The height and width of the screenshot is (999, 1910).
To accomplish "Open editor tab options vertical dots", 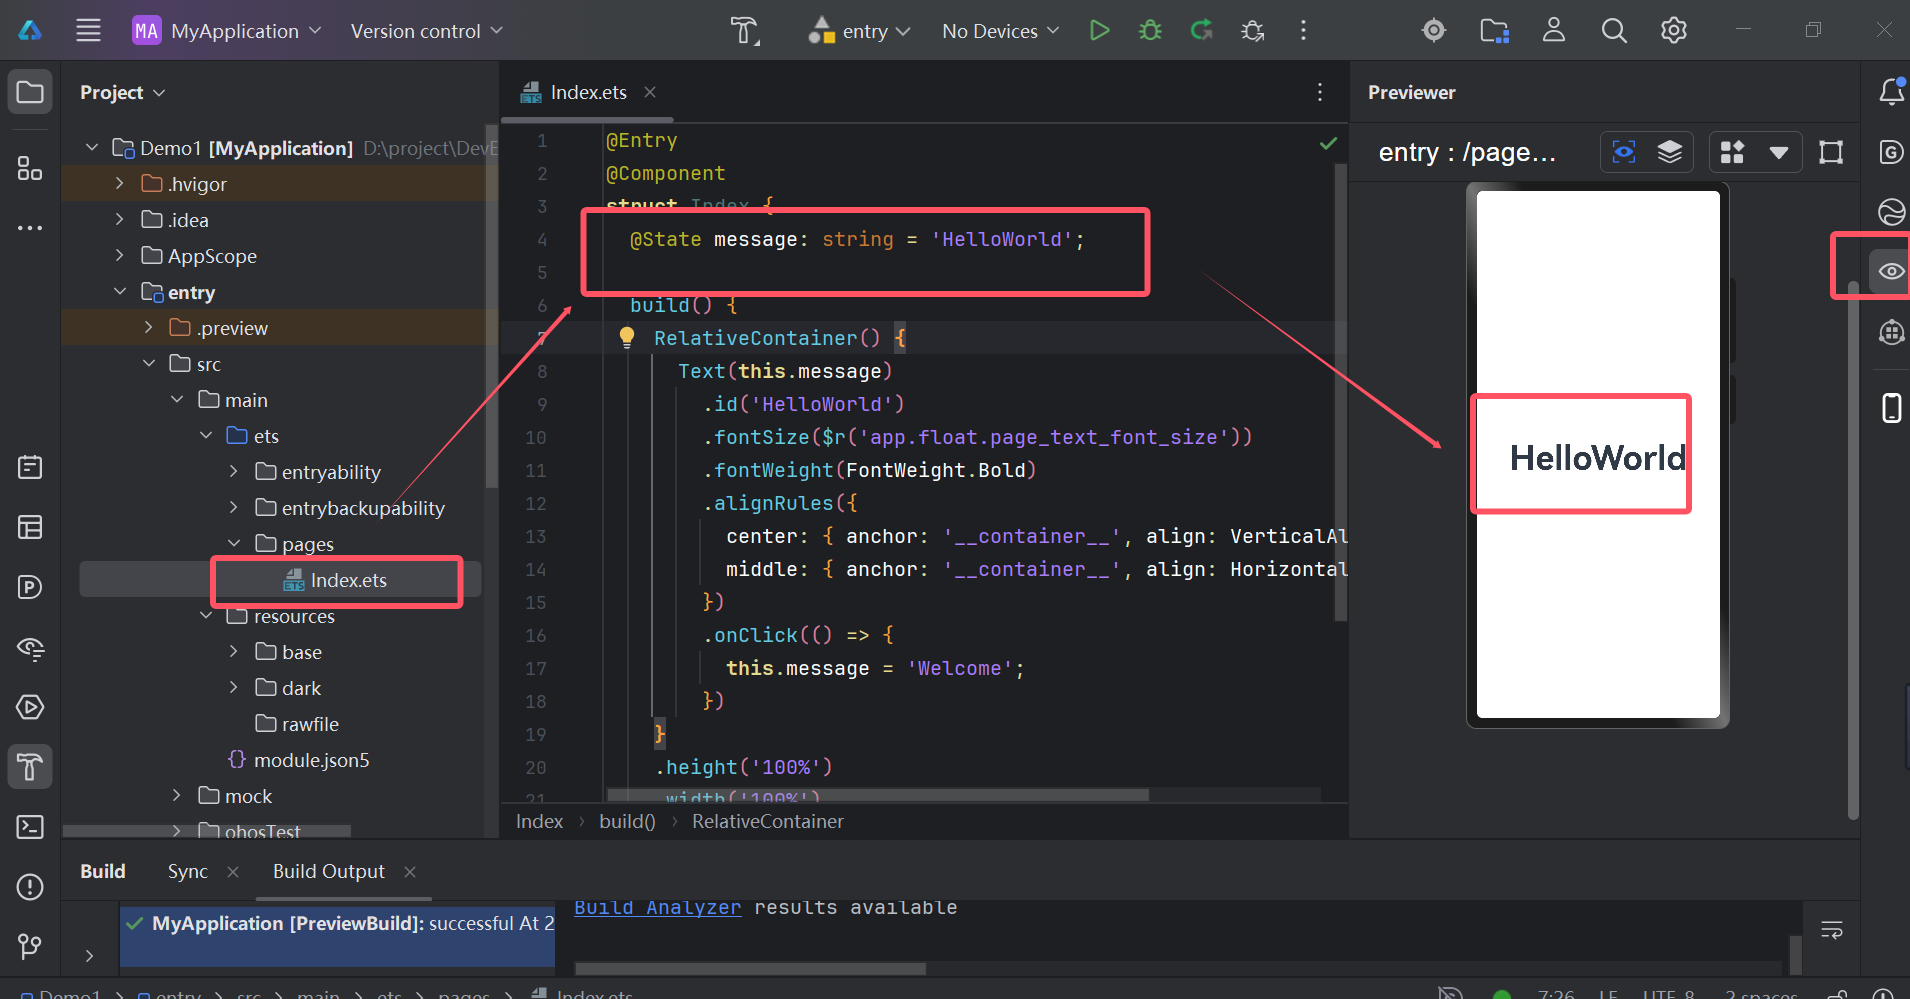I will pyautogui.click(x=1320, y=92).
